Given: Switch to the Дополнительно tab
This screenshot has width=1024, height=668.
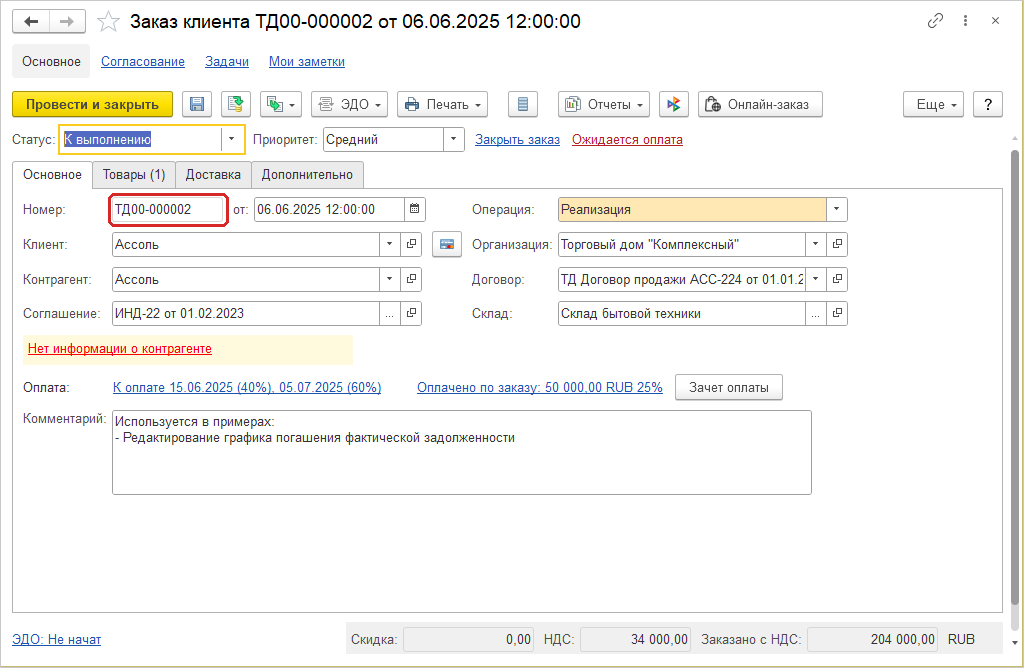Looking at the screenshot, I should [x=307, y=175].
